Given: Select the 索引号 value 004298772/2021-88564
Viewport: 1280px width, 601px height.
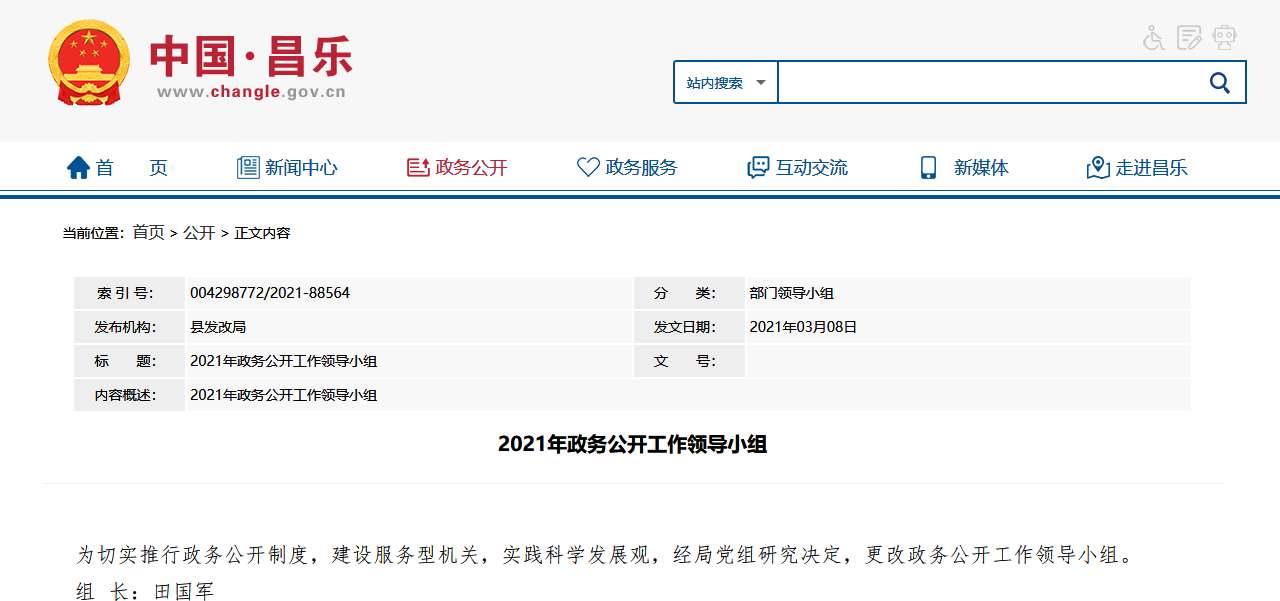Looking at the screenshot, I should coord(268,292).
